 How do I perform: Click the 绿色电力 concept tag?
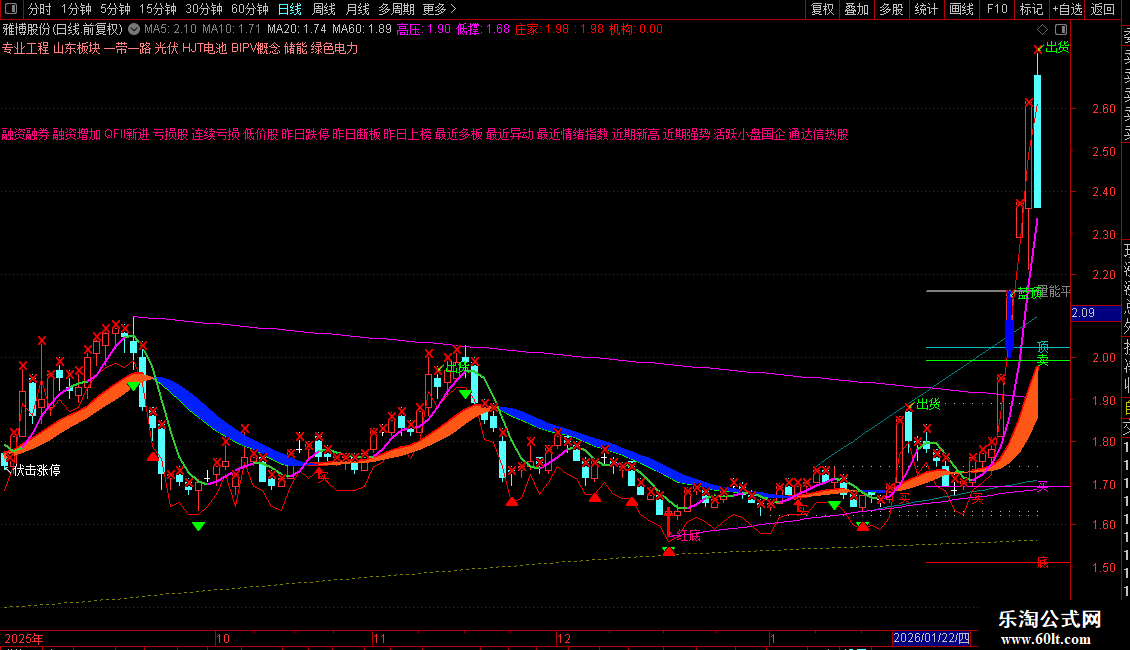(x=334, y=48)
